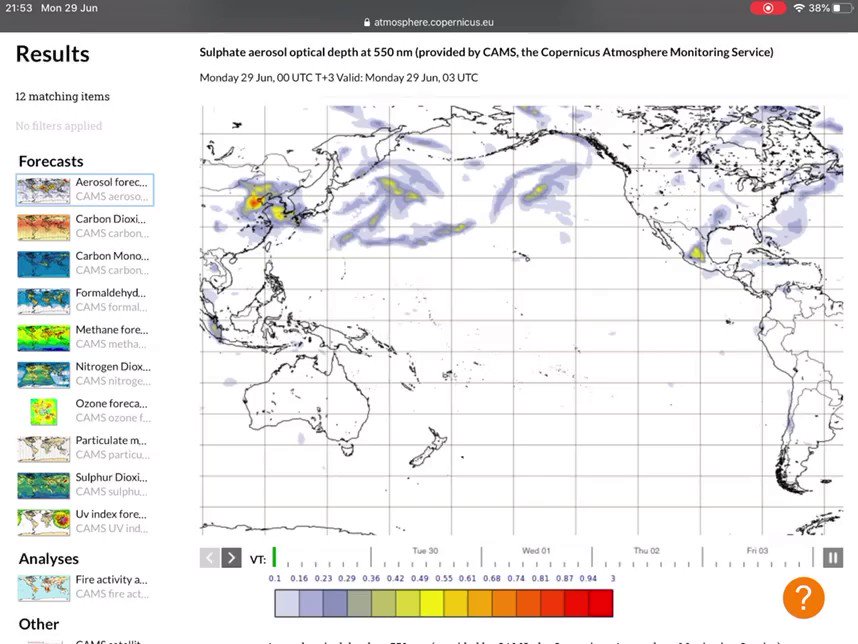The image size is (858, 644).
Task: Tap the atmosphere.copernicus.eu address bar
Action: pos(428,22)
